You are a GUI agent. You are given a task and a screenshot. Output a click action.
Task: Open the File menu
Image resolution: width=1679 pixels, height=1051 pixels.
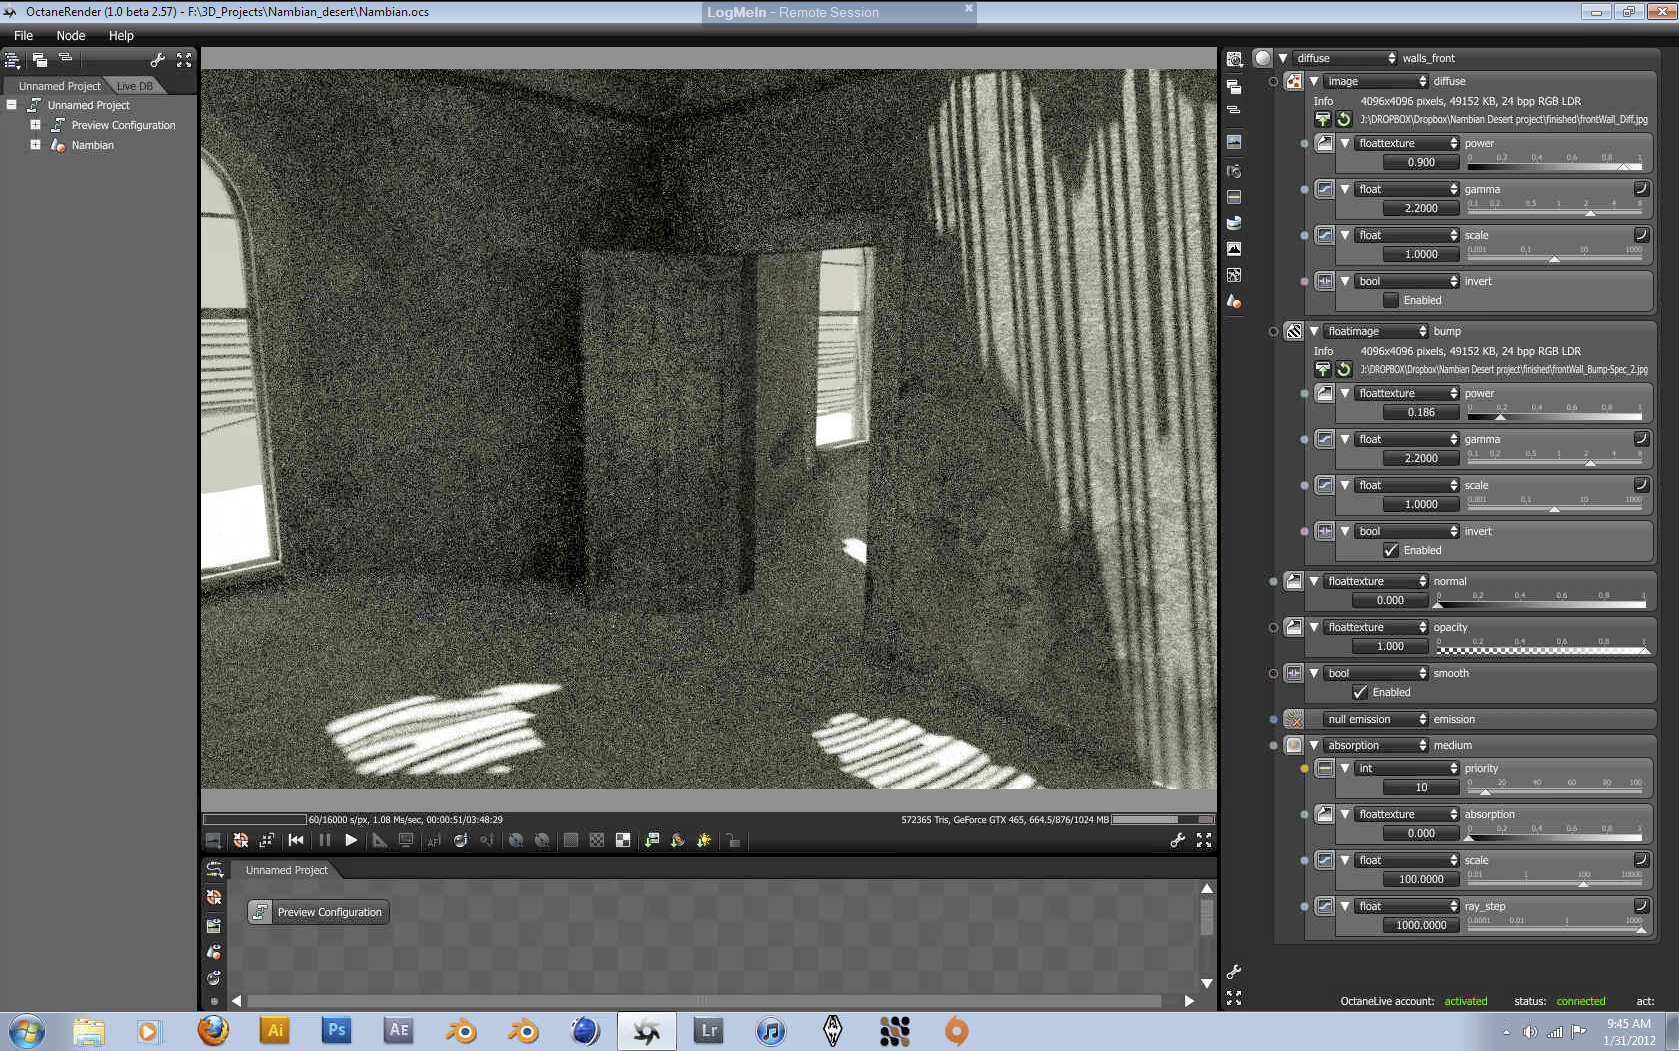point(23,36)
